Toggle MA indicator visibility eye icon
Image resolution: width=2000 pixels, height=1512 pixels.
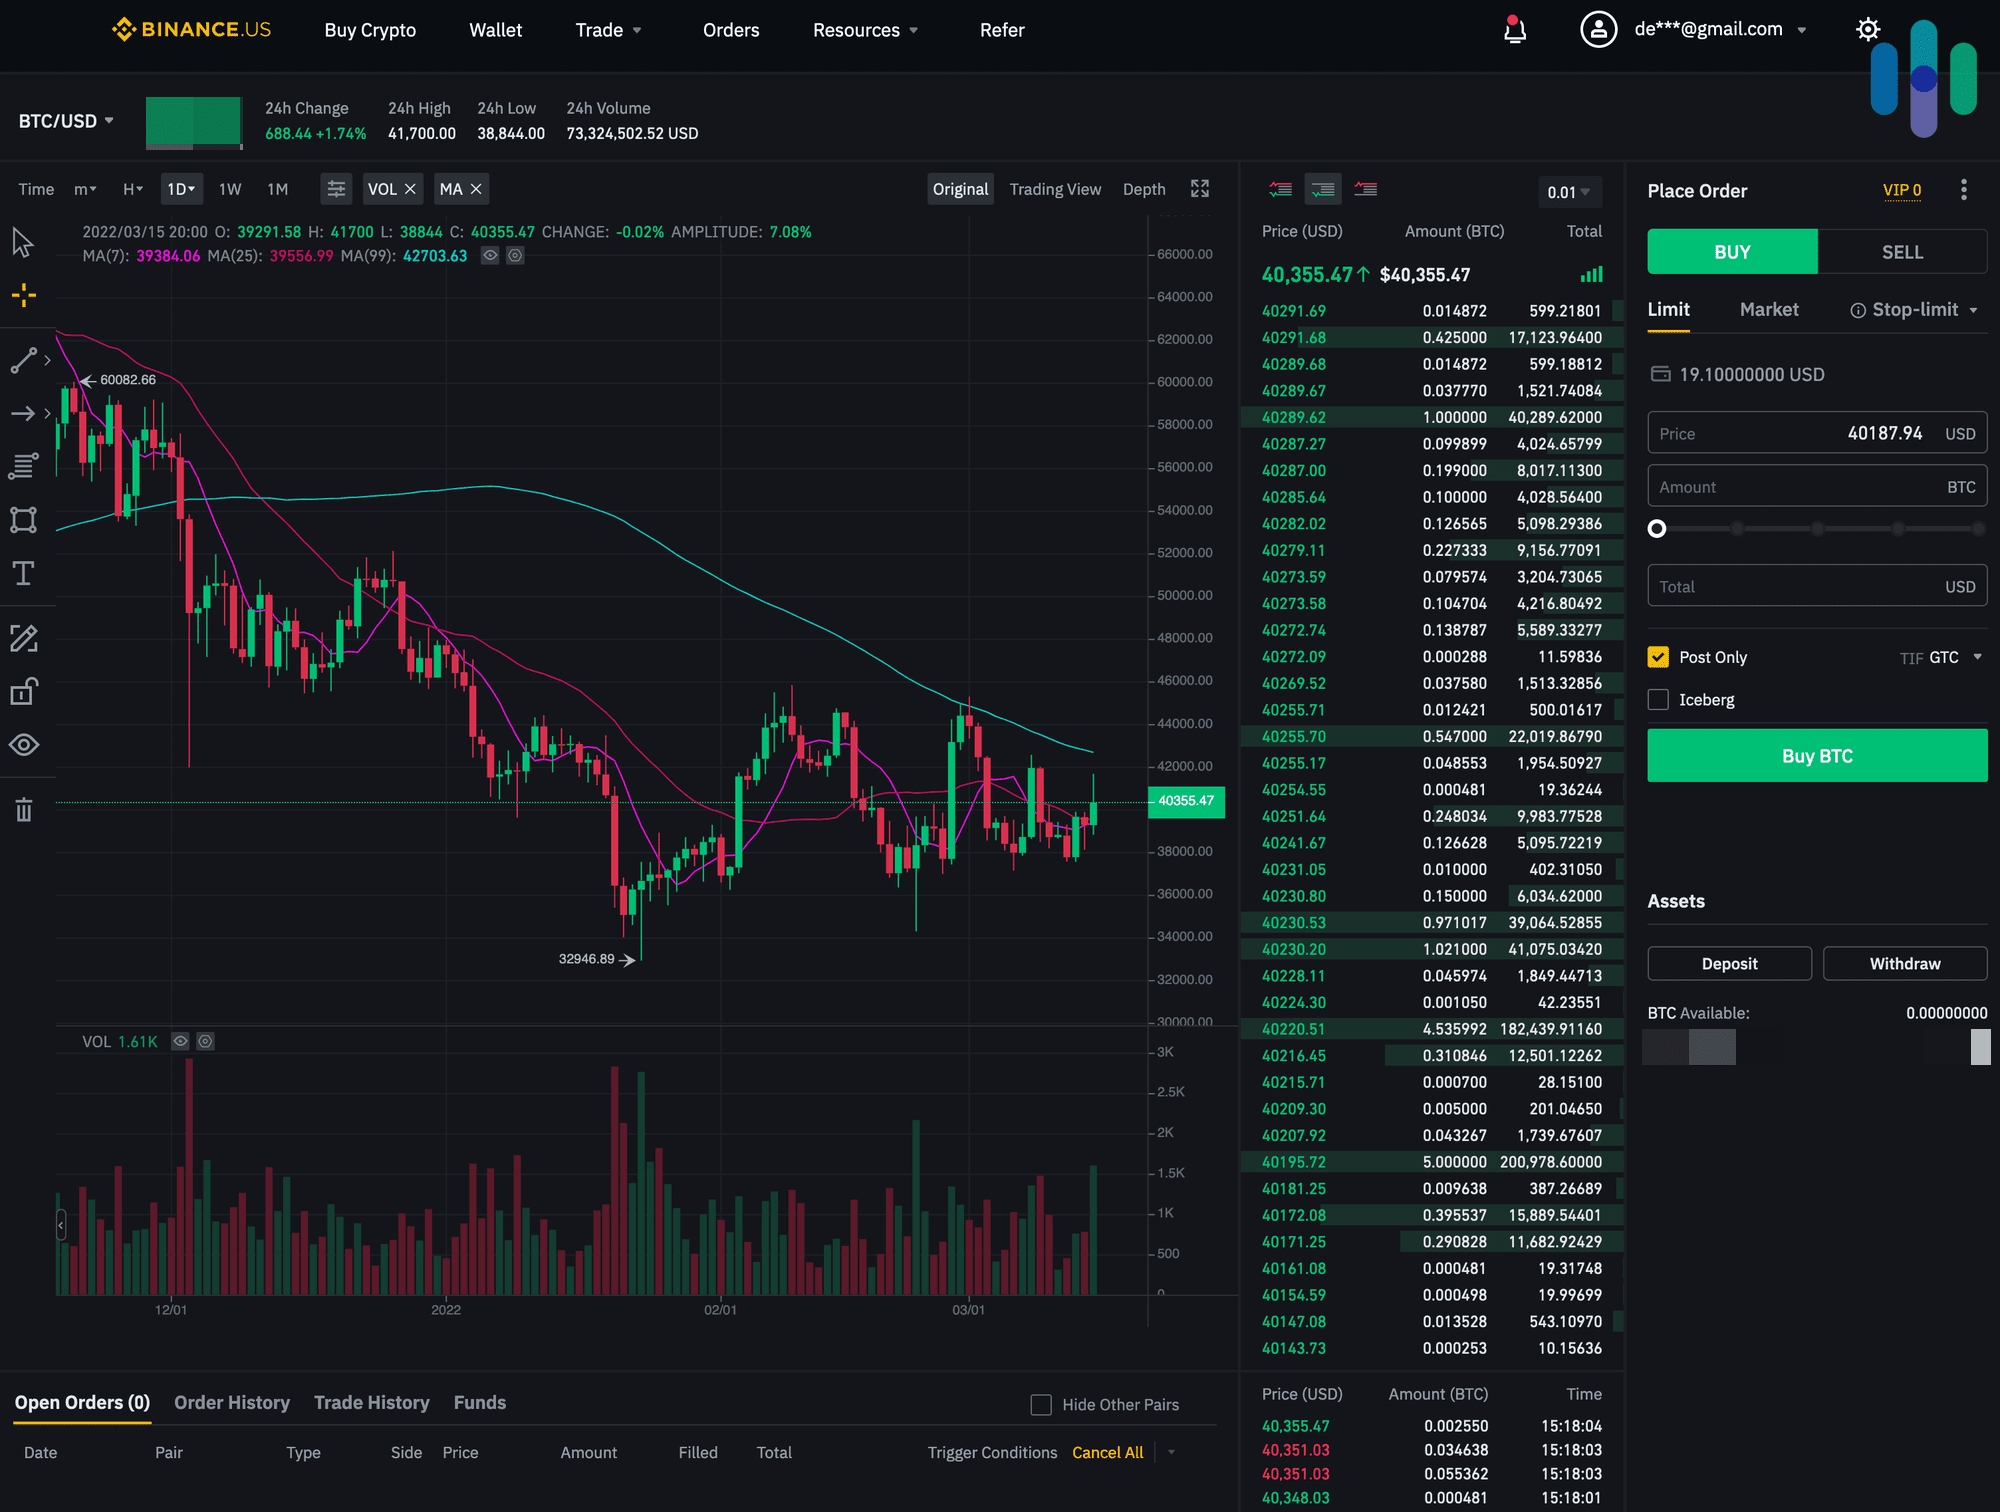coord(490,255)
